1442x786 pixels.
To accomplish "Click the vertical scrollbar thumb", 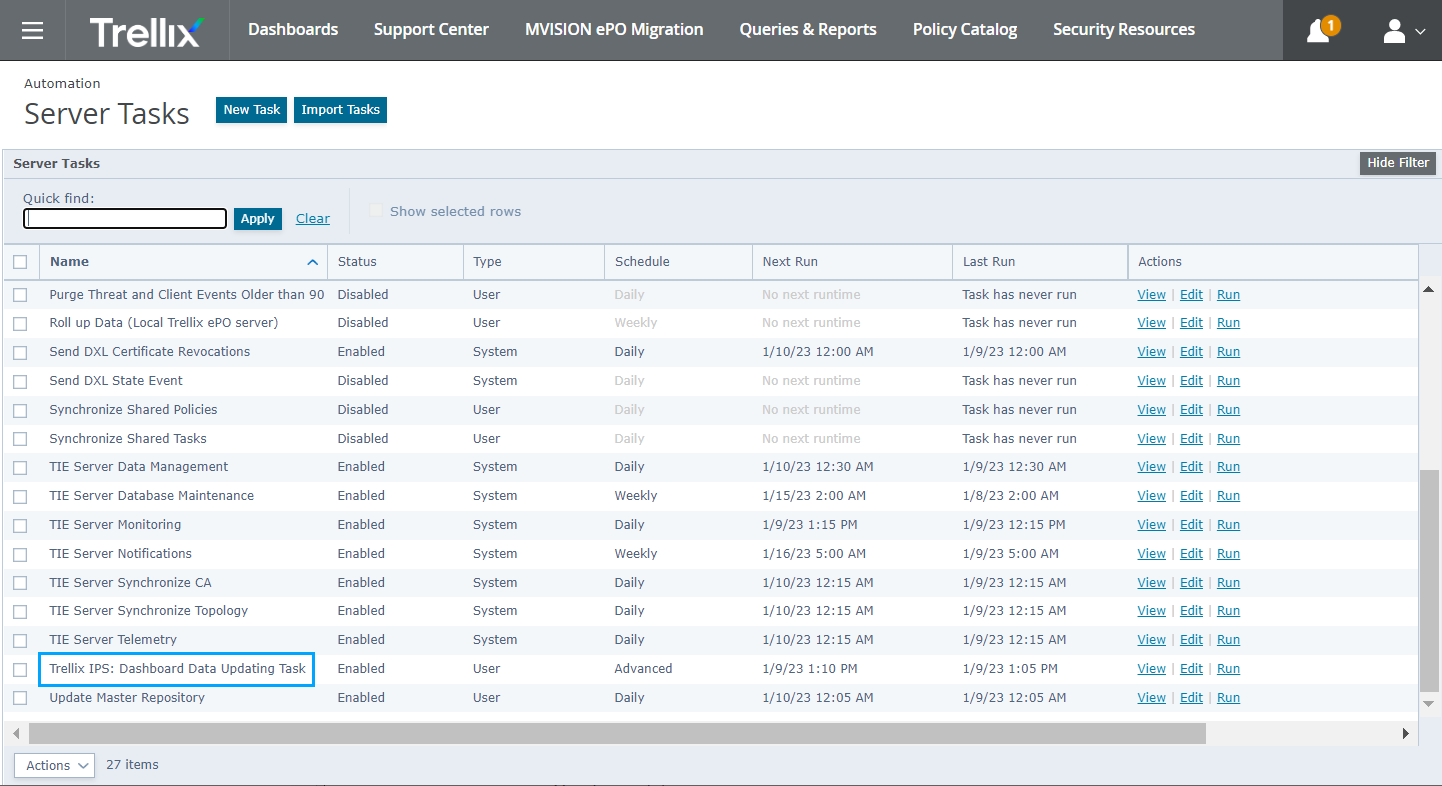I will tap(1429, 580).
